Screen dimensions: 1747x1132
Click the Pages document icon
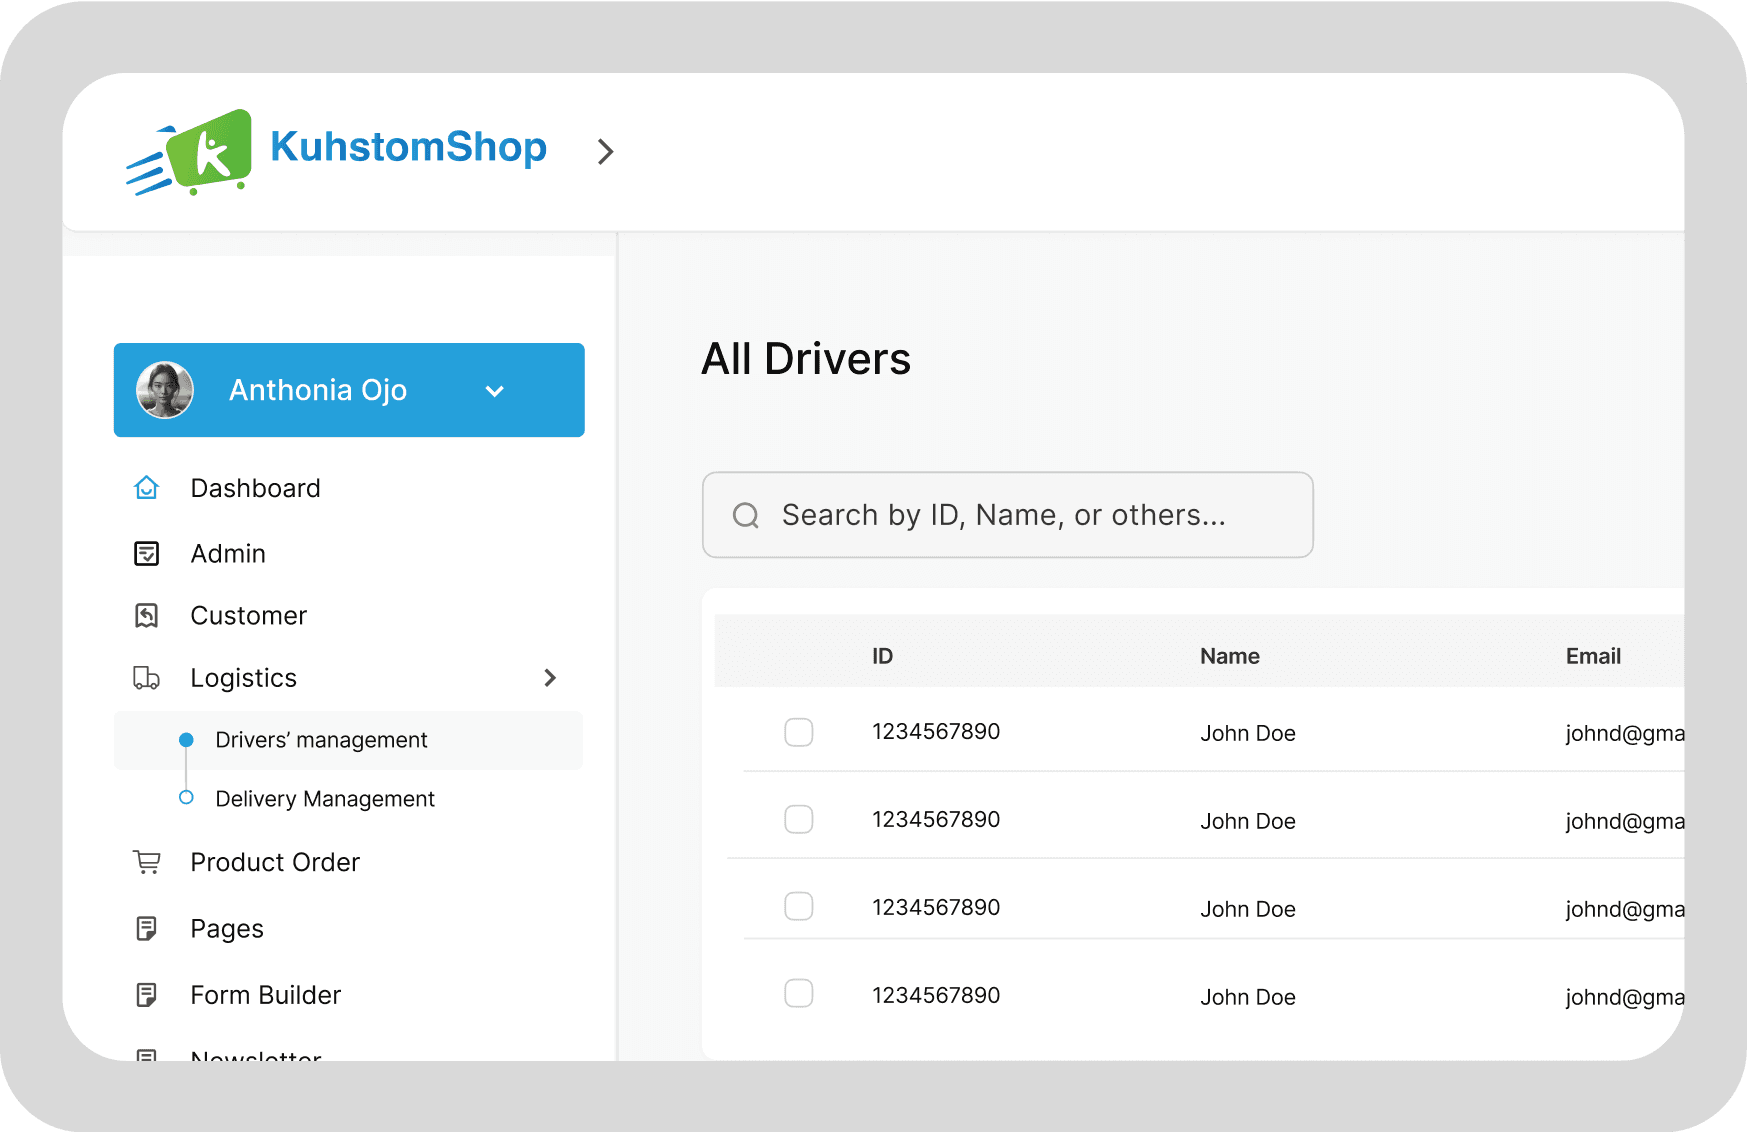[x=147, y=929]
